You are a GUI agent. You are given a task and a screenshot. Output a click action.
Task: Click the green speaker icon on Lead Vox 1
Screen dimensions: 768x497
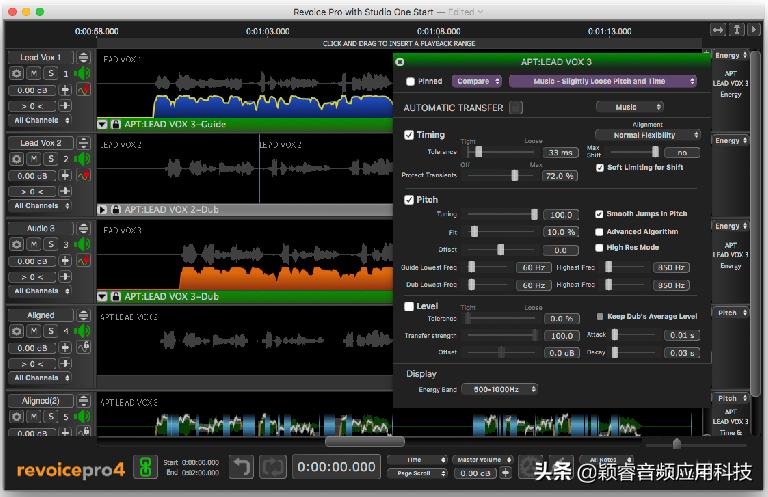coord(82,74)
